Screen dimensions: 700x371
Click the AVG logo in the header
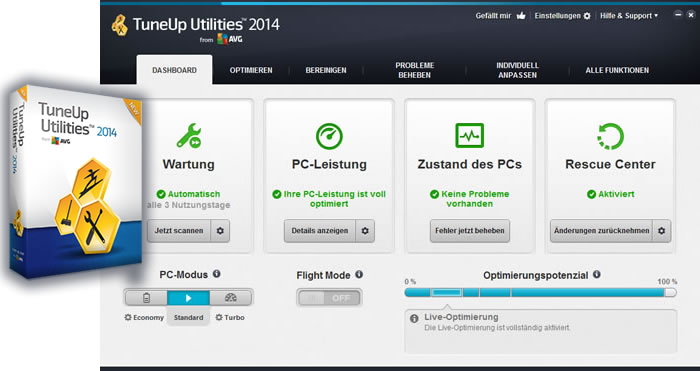(230, 39)
